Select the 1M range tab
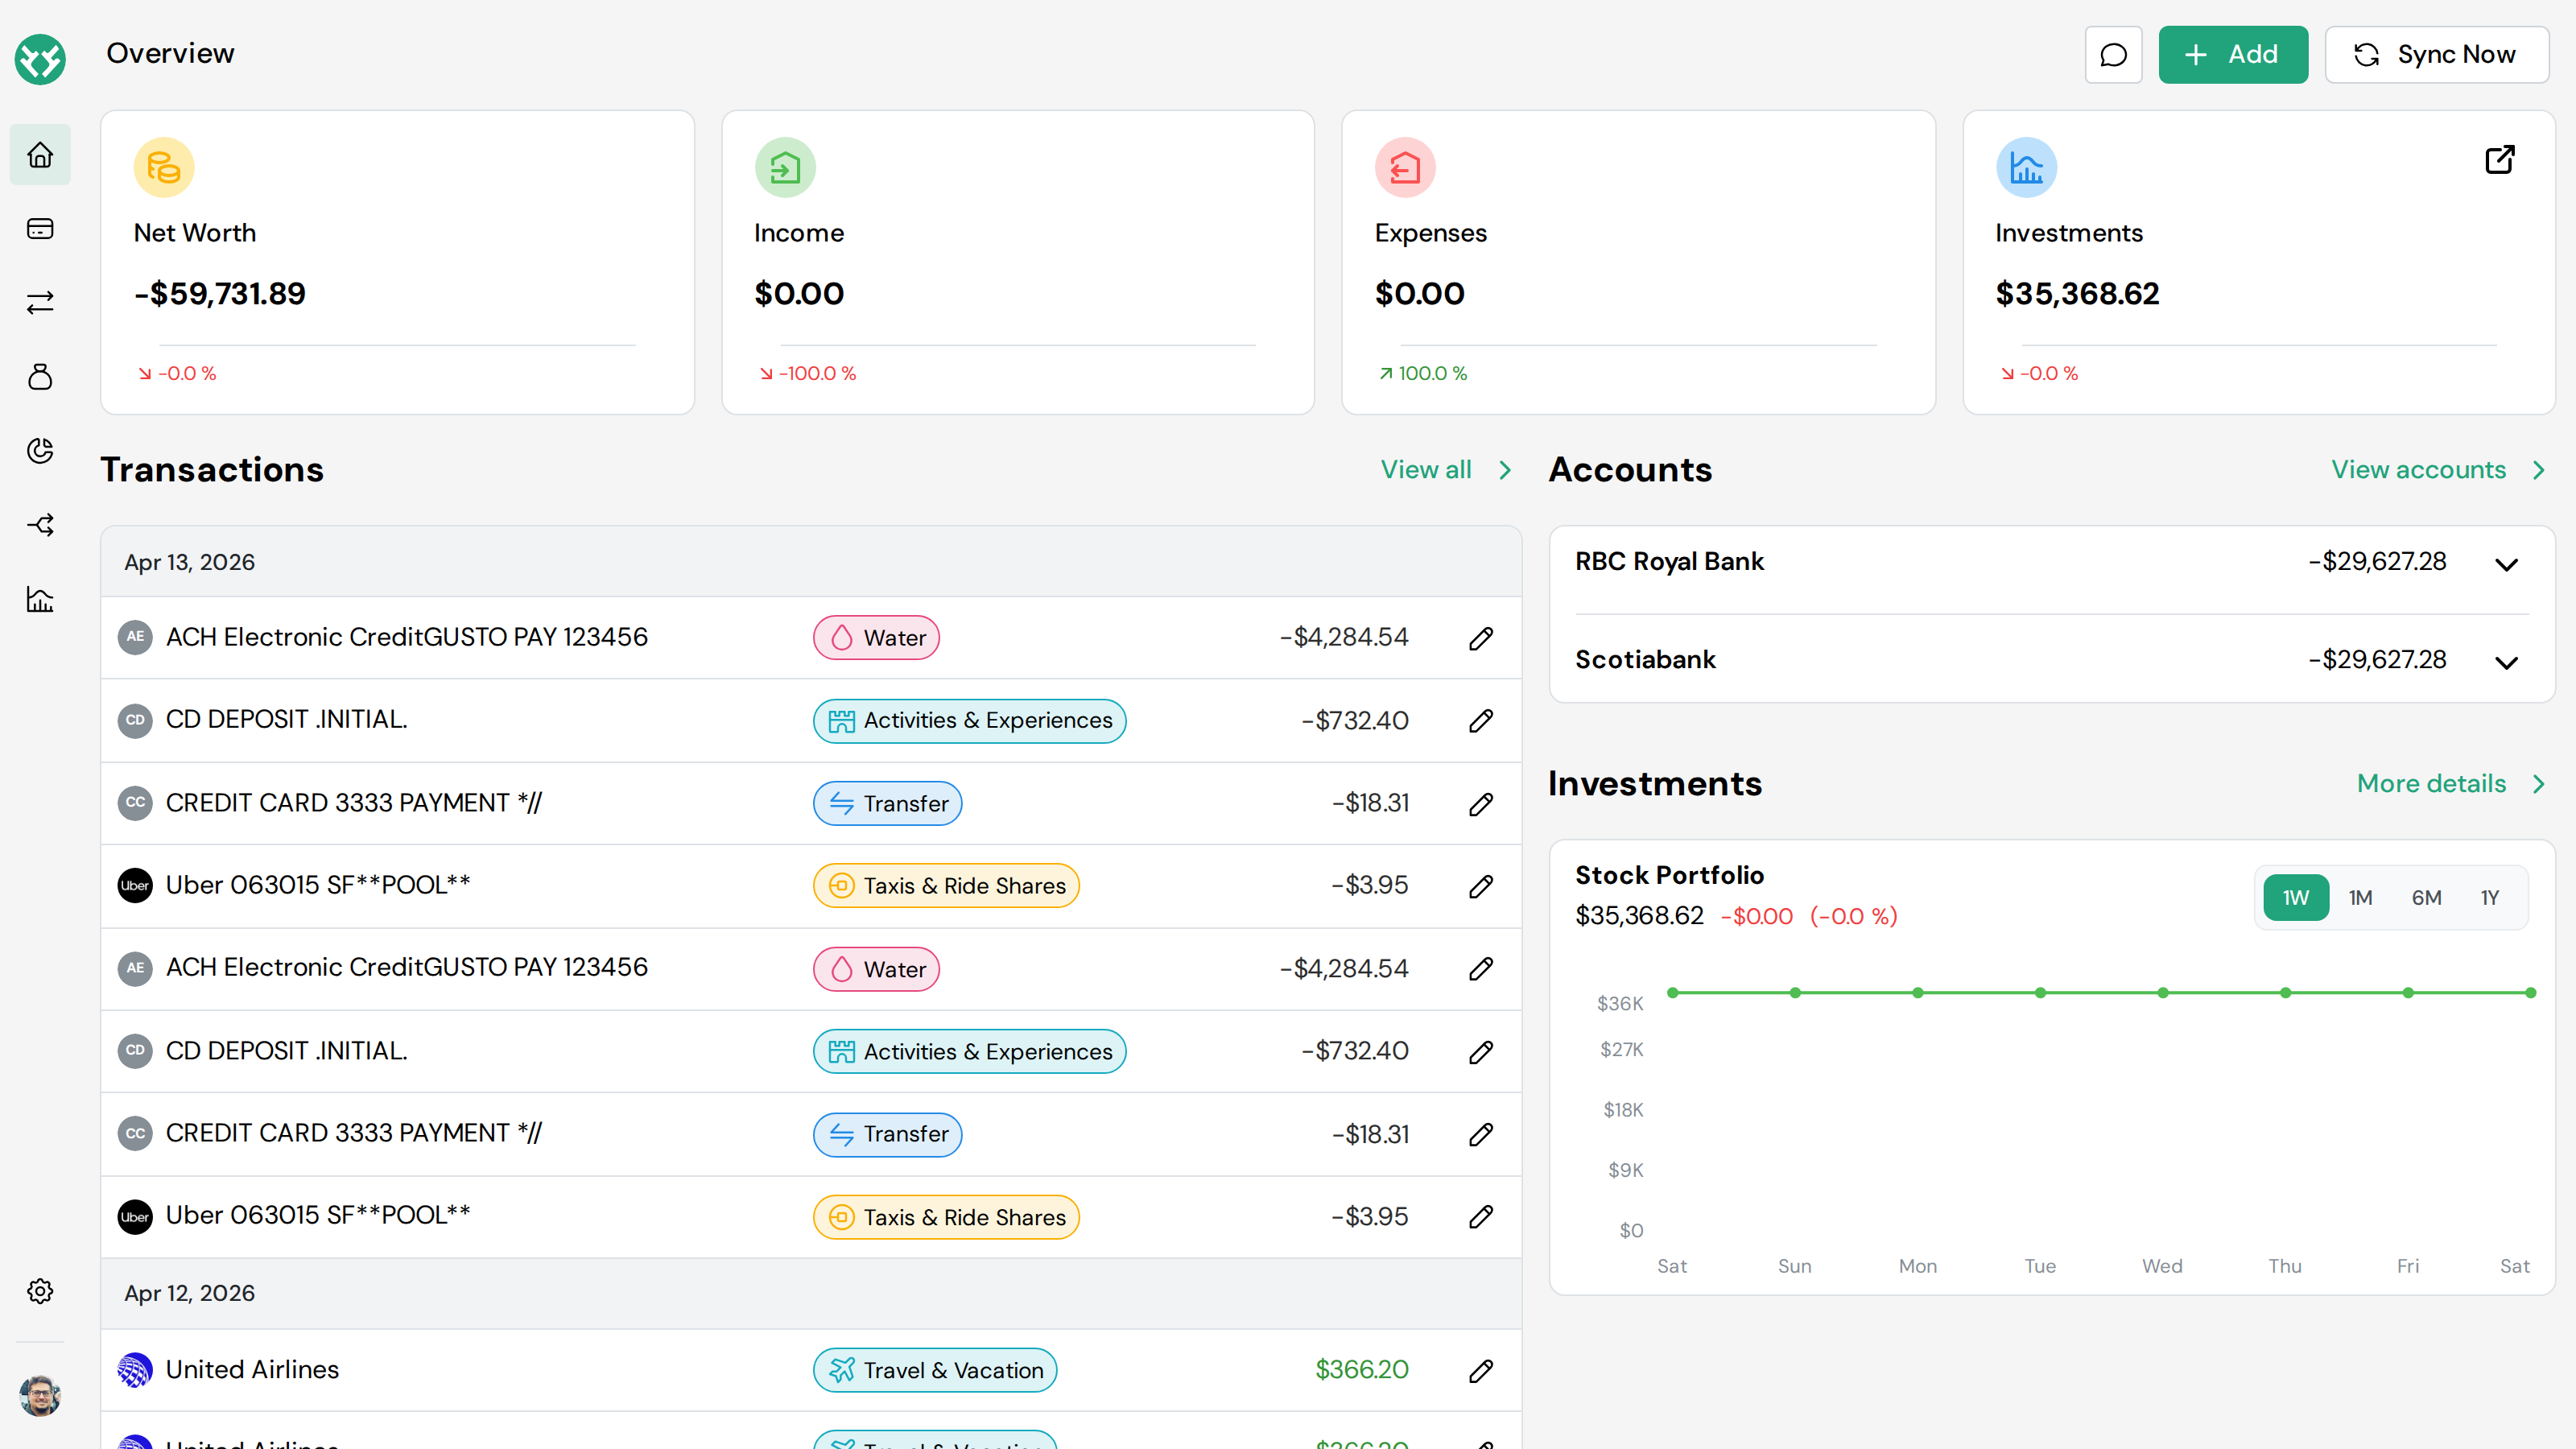 [x=2360, y=898]
